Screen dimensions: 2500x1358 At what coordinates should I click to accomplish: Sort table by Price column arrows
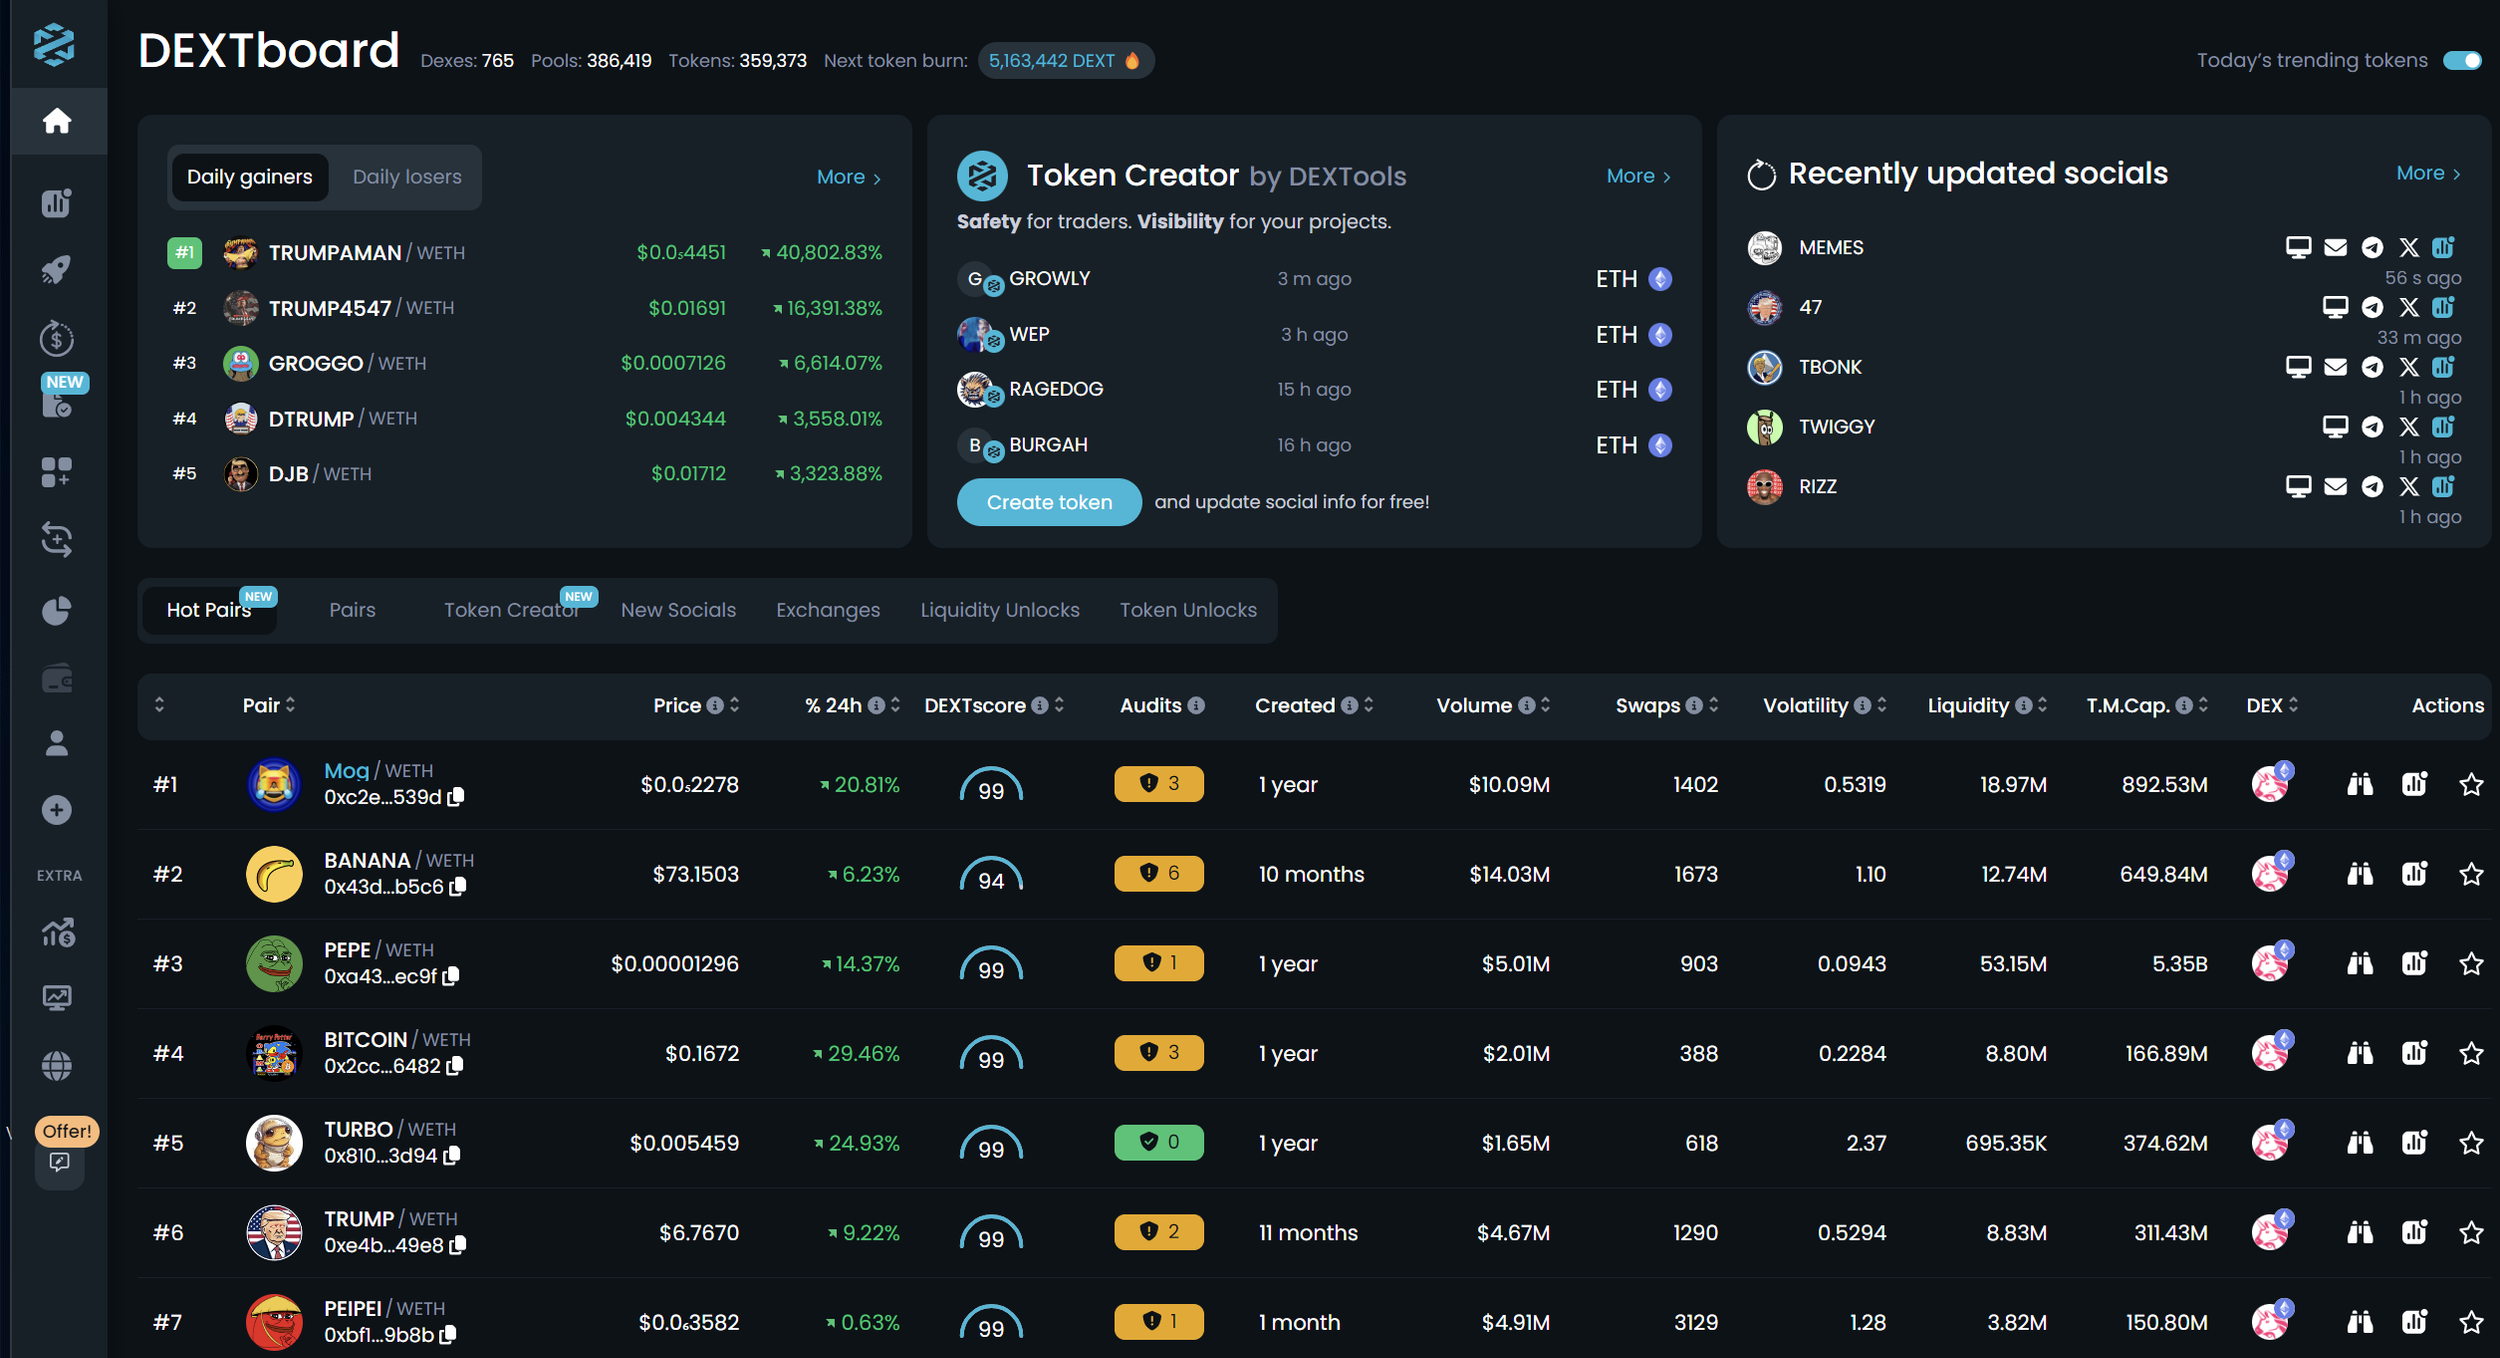click(x=735, y=705)
